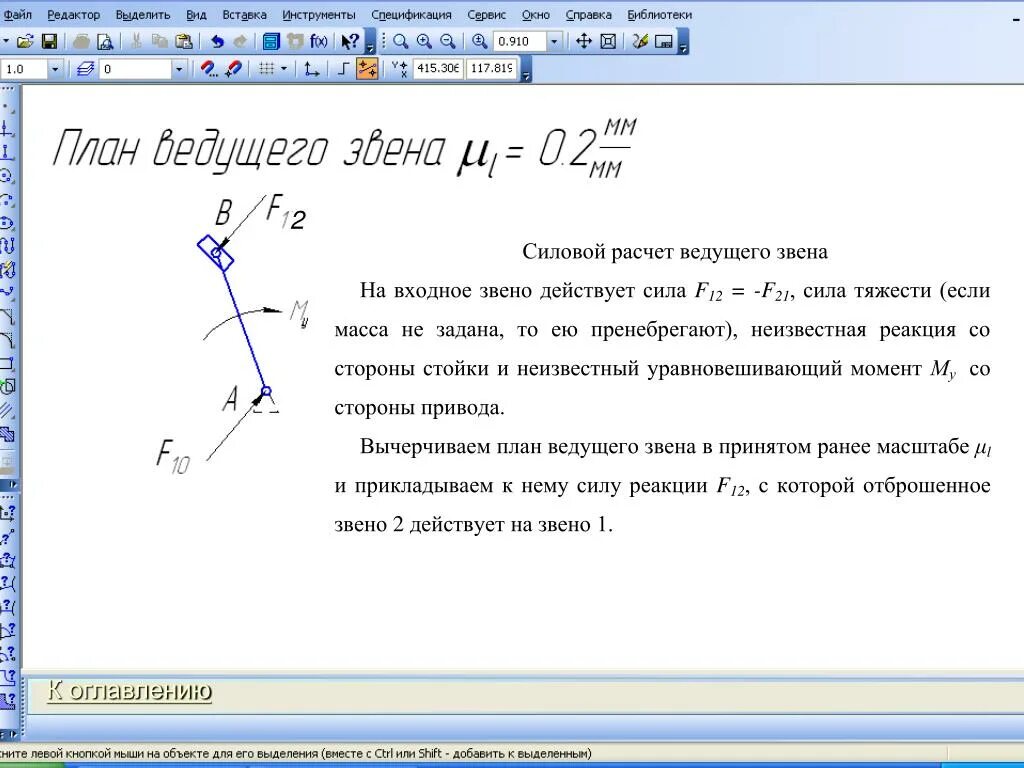Click the Copy icon
1024x768 pixels.
point(160,42)
